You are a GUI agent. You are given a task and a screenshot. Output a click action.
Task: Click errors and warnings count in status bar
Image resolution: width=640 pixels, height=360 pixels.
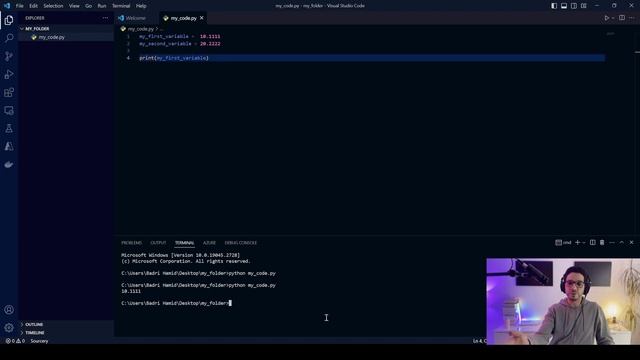15,341
